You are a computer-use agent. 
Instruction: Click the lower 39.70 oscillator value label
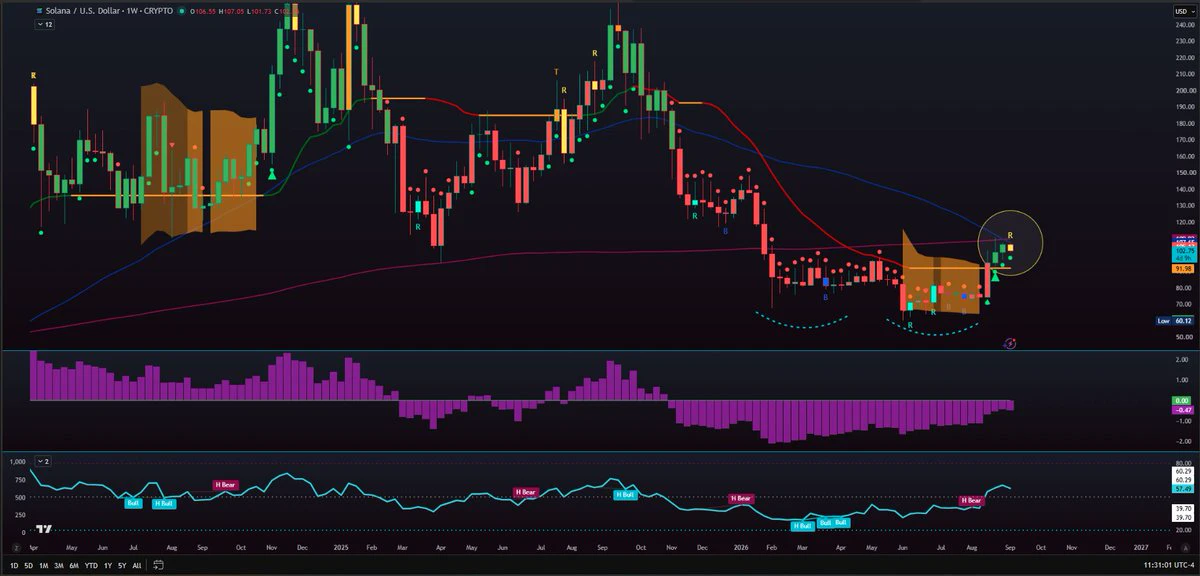pos(1182,517)
